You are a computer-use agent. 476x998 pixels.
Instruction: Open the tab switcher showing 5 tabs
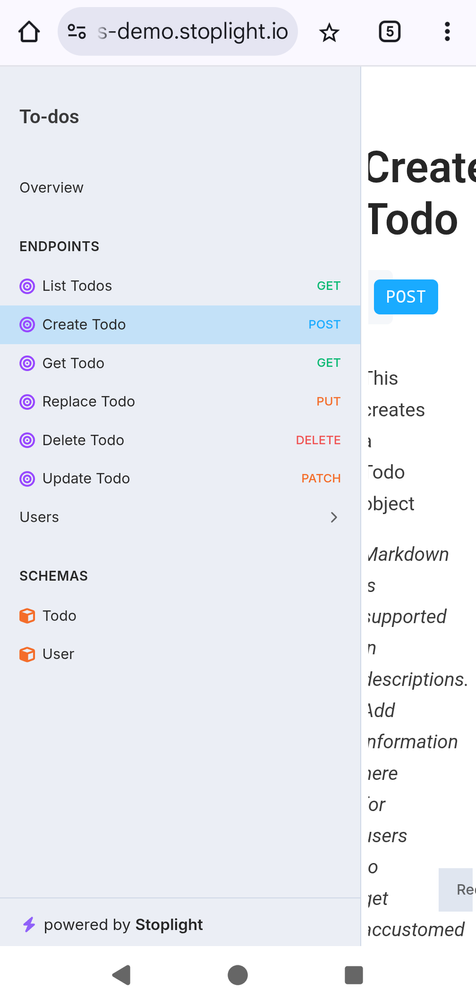coord(389,31)
